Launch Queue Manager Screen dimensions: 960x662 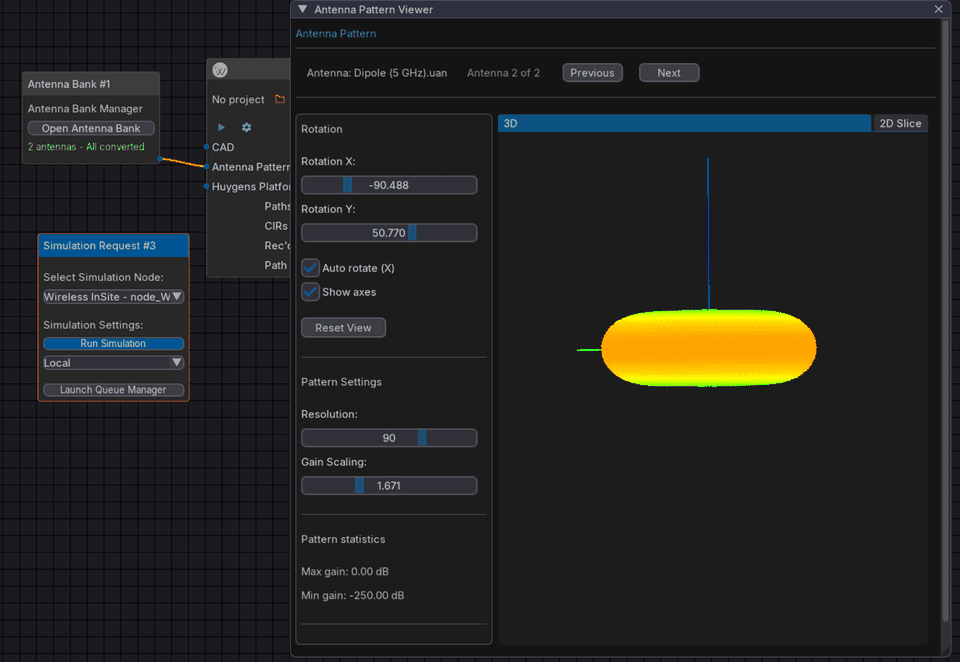pos(113,389)
